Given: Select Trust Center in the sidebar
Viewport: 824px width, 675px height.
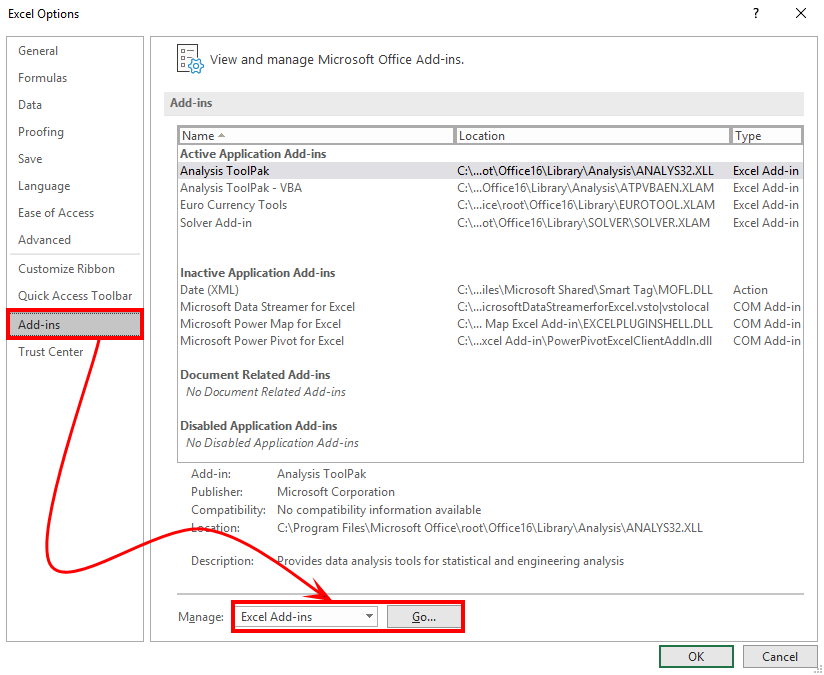Looking at the screenshot, I should (51, 352).
